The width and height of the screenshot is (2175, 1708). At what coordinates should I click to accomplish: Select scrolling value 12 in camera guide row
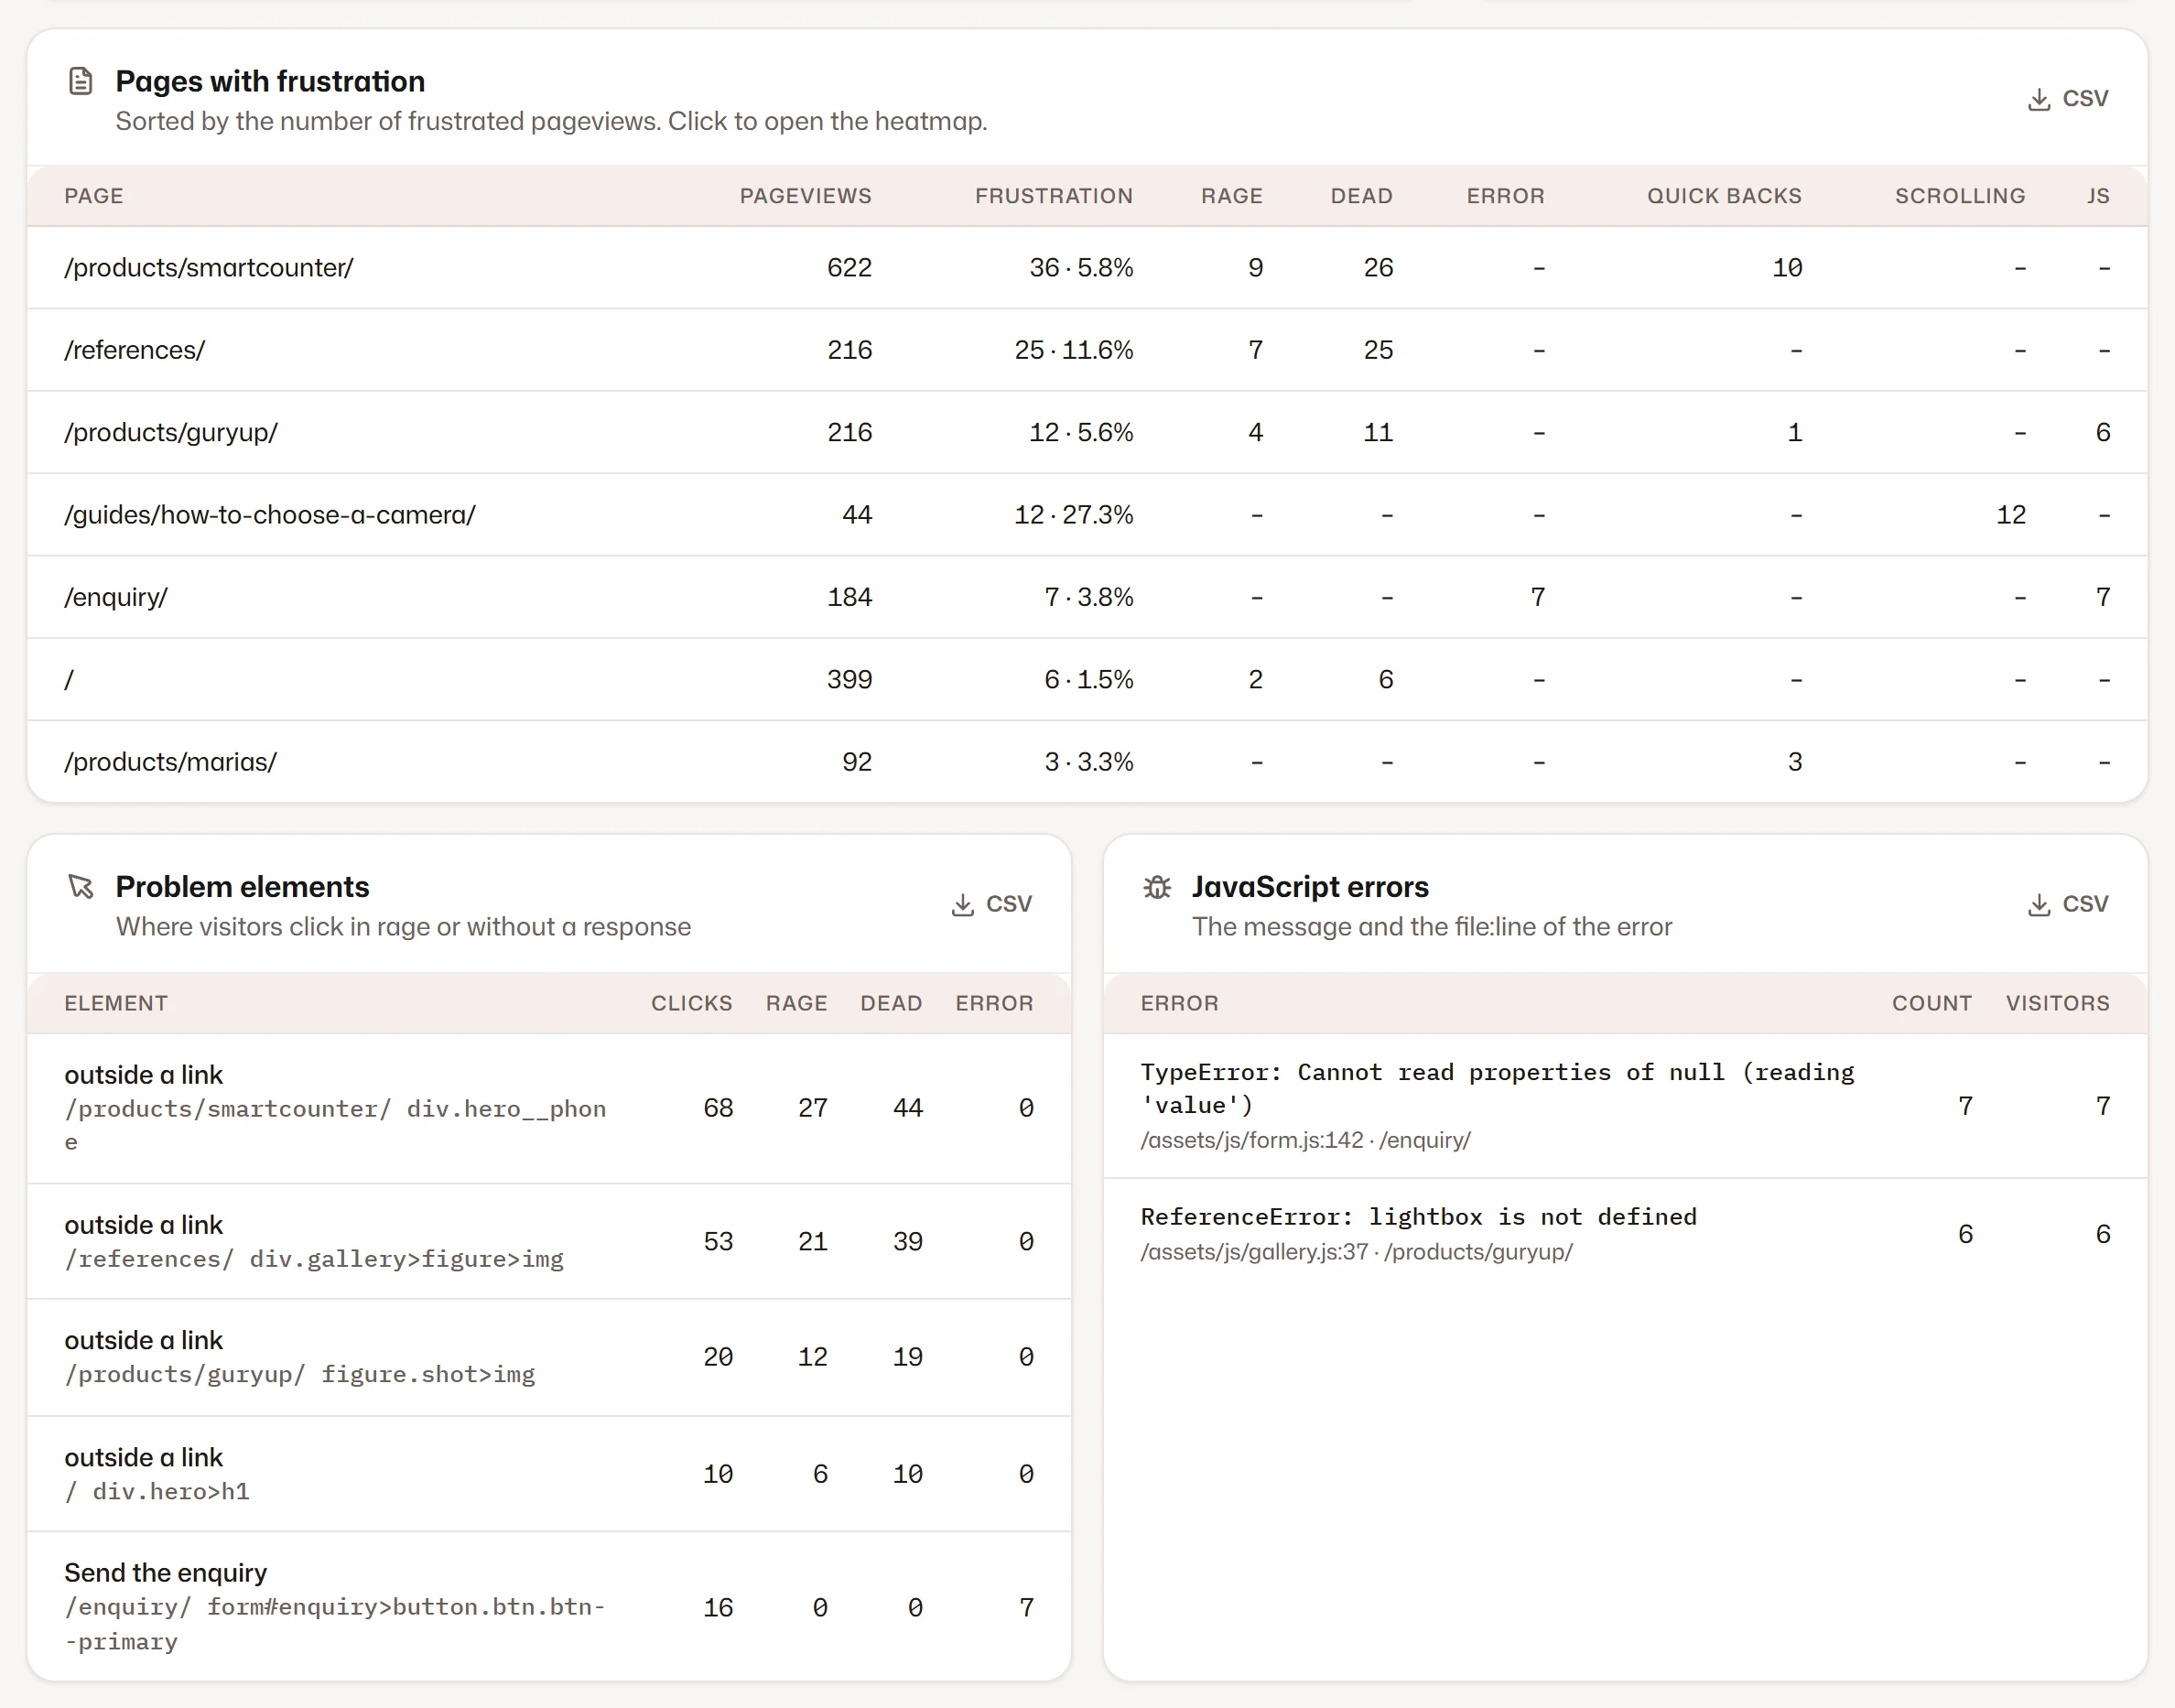[2011, 515]
